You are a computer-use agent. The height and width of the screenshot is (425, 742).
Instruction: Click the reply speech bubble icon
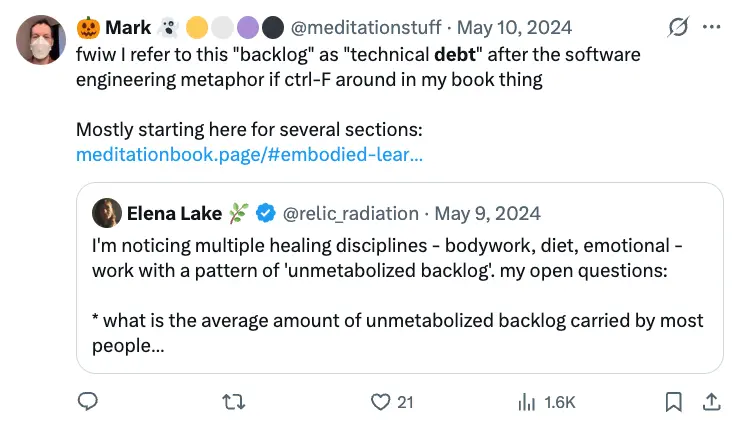(88, 402)
